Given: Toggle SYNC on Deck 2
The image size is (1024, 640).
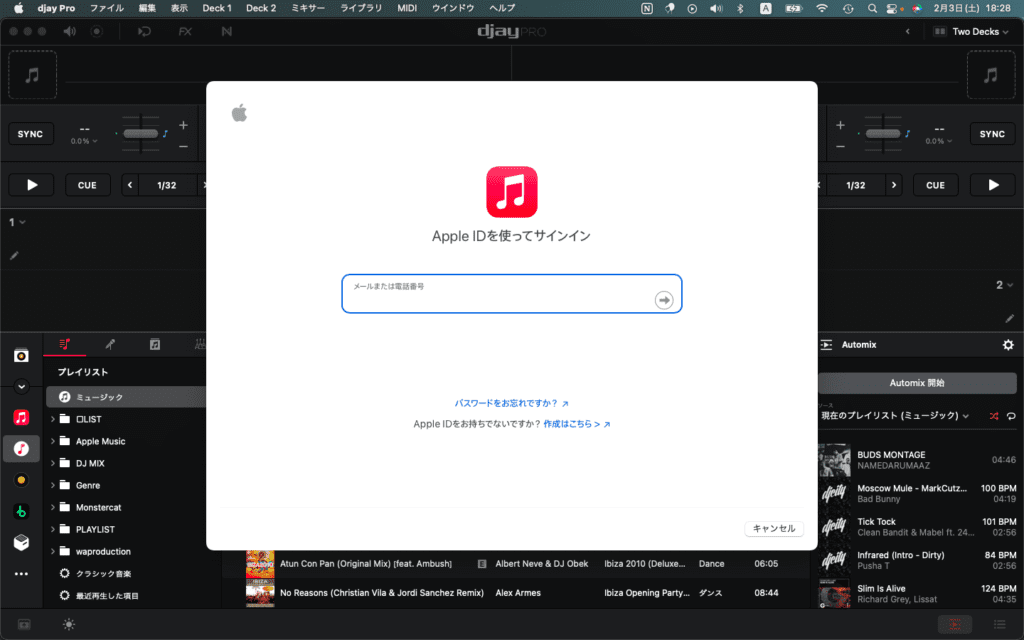Looking at the screenshot, I should [992, 134].
